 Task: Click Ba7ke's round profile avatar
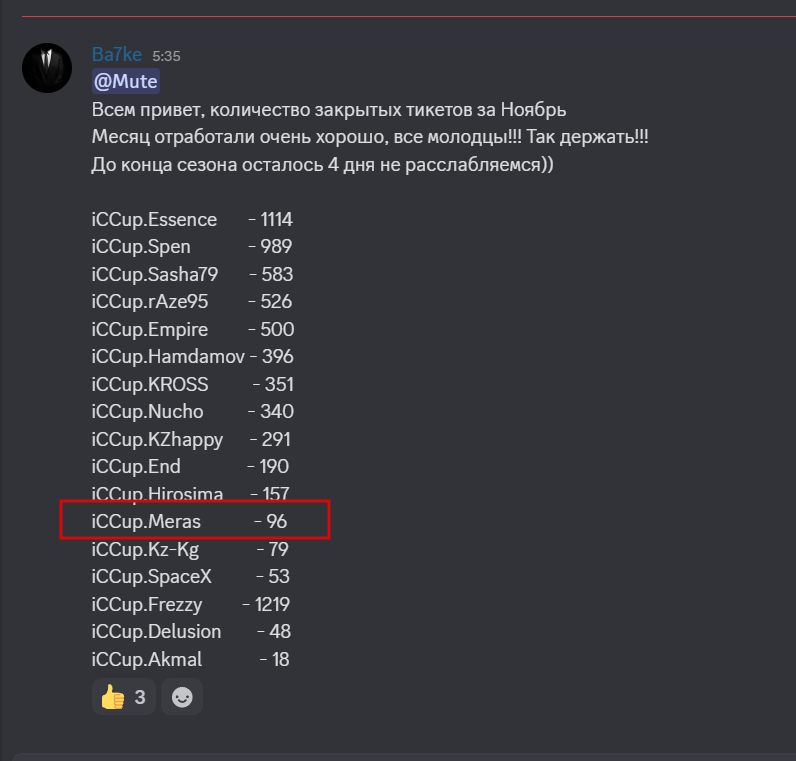[x=47, y=68]
